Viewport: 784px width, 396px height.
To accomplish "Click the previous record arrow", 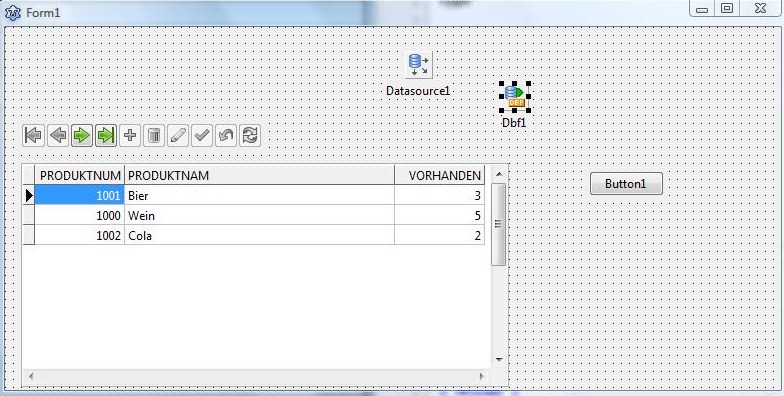I will pos(58,136).
